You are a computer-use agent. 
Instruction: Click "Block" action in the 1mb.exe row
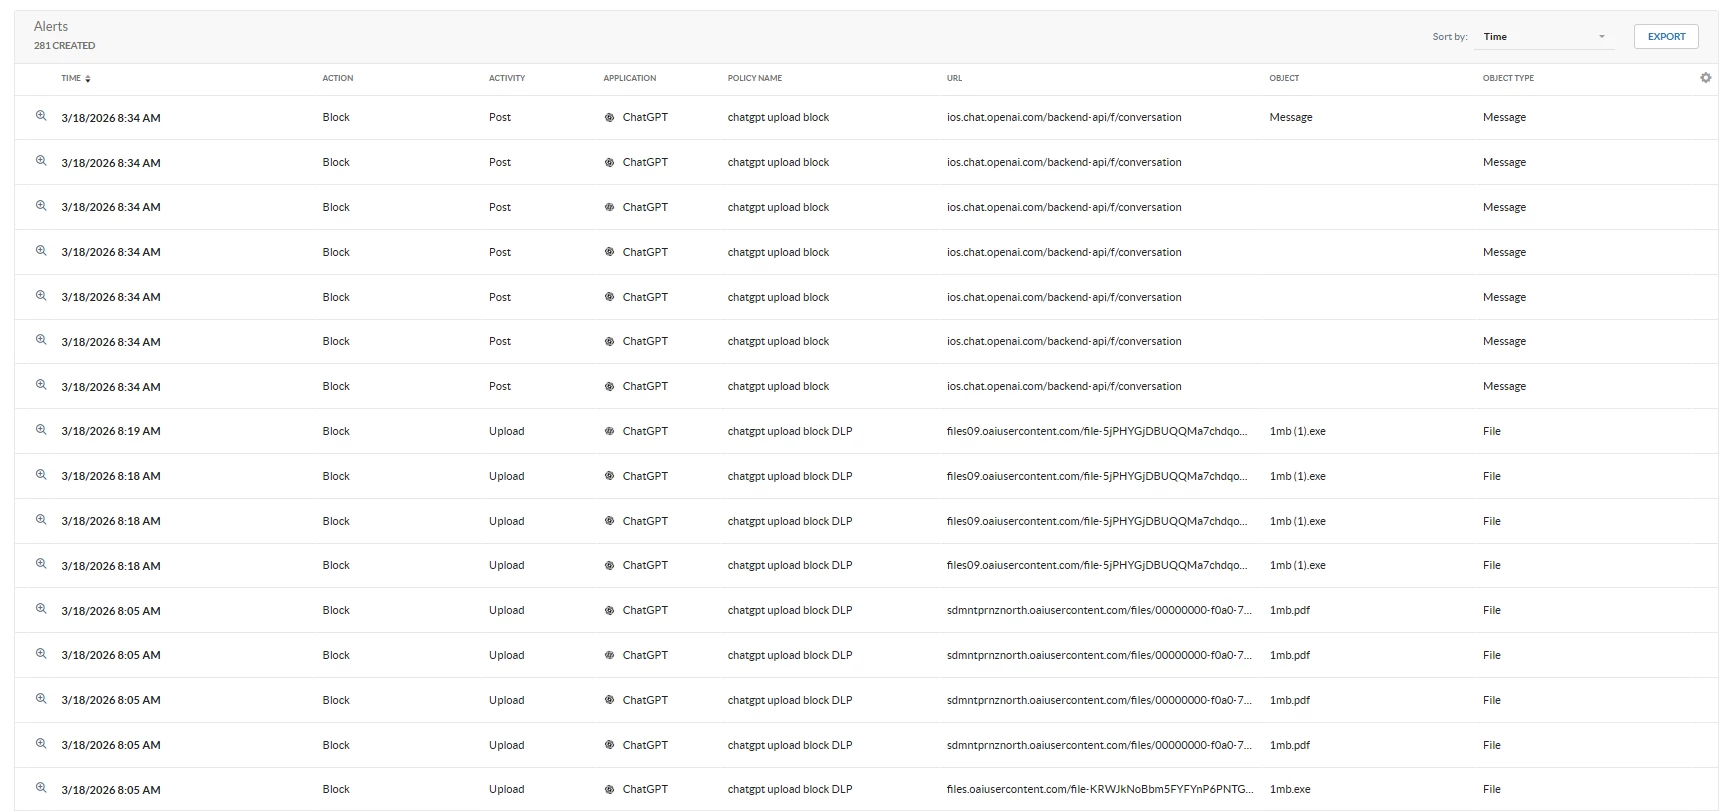point(336,789)
